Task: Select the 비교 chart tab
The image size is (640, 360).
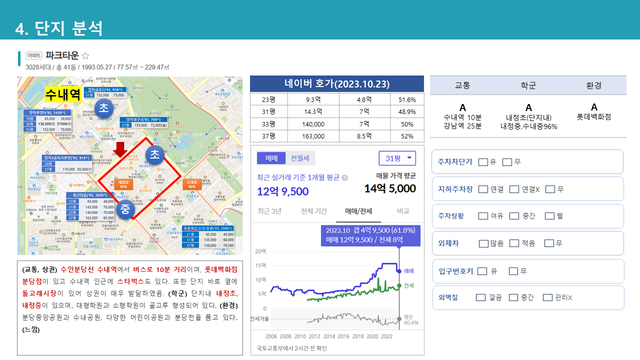Action: pyautogui.click(x=403, y=211)
